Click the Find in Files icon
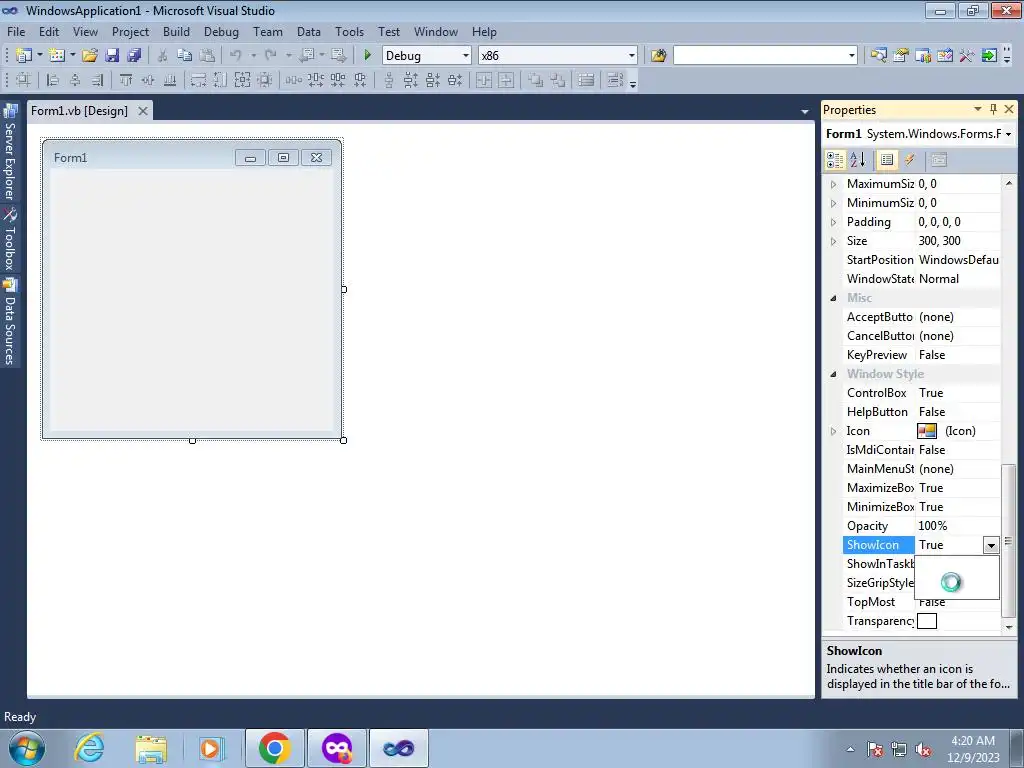The image size is (1024, 768). pos(658,56)
